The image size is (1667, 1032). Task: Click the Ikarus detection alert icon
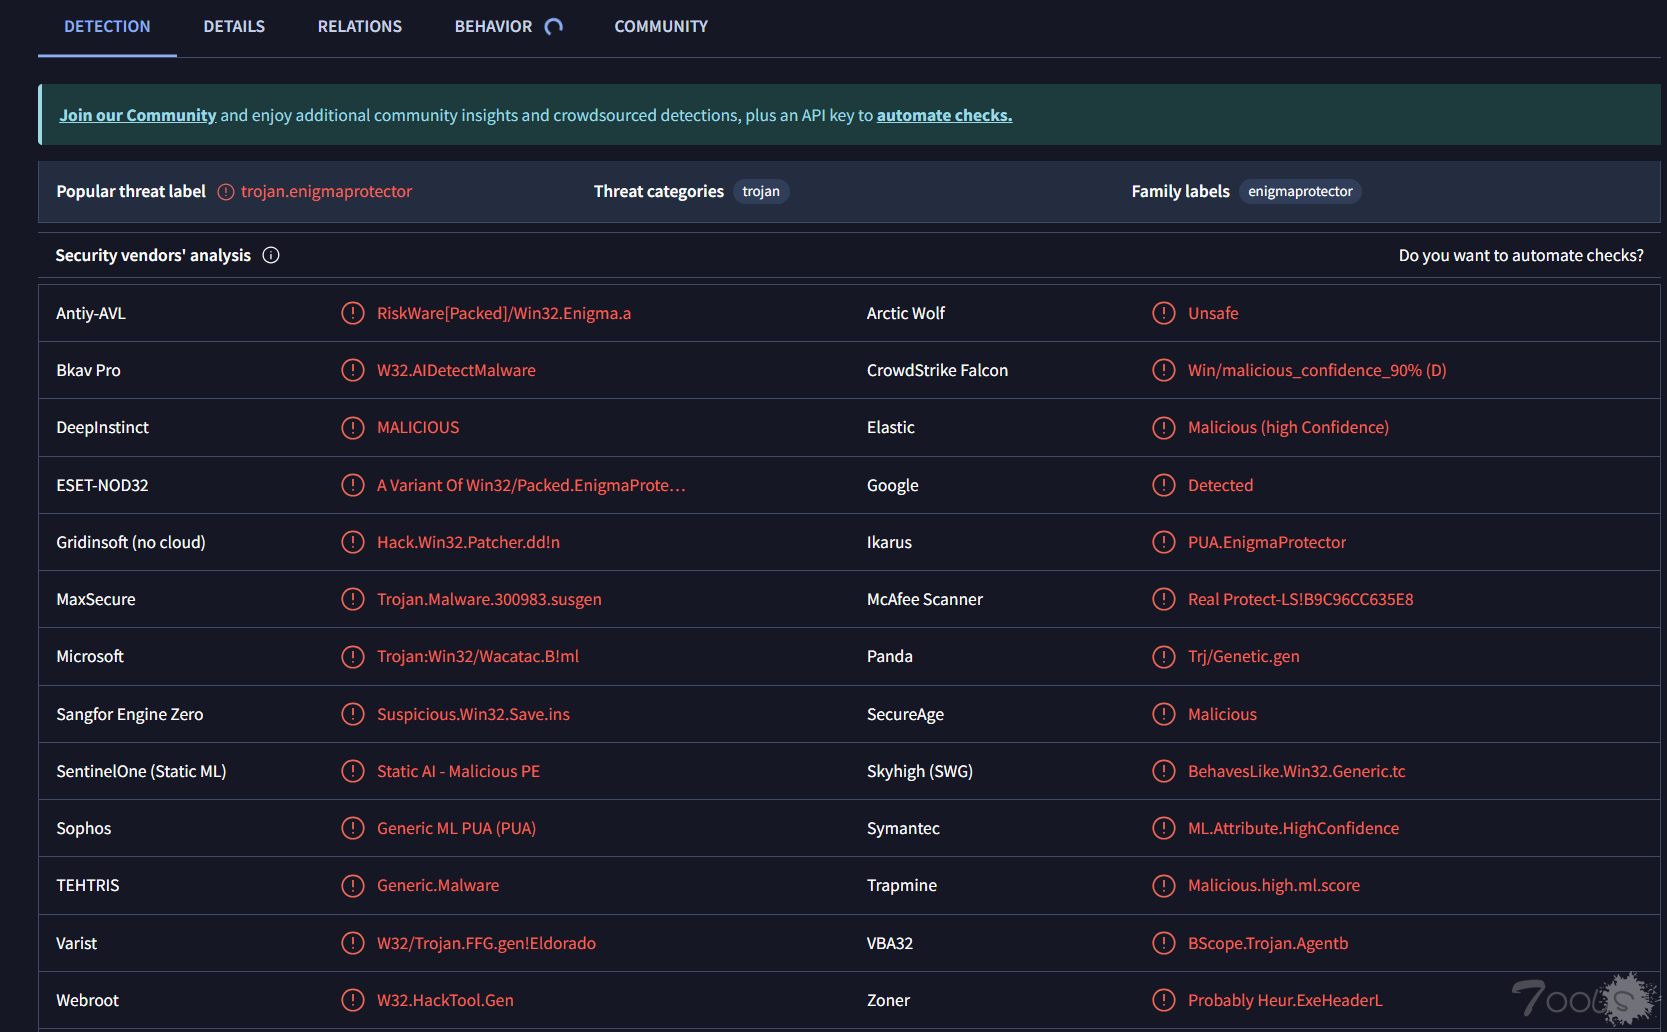(x=1164, y=542)
